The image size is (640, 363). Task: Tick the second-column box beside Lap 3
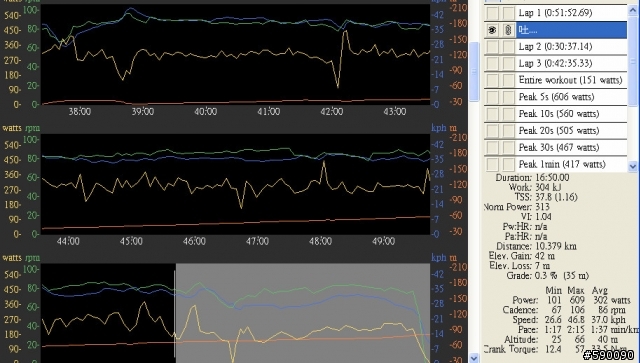click(508, 63)
